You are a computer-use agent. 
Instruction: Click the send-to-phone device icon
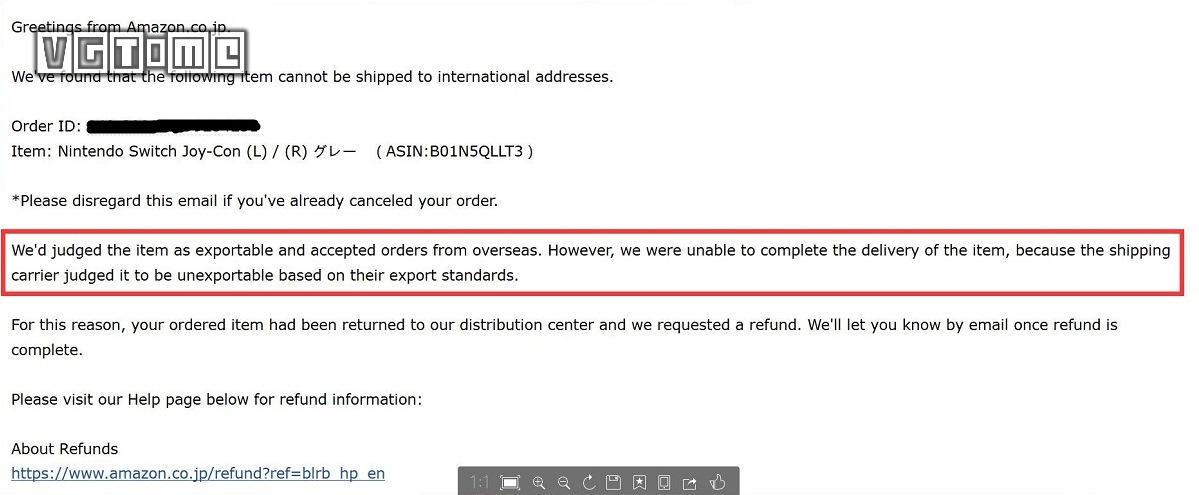point(664,483)
